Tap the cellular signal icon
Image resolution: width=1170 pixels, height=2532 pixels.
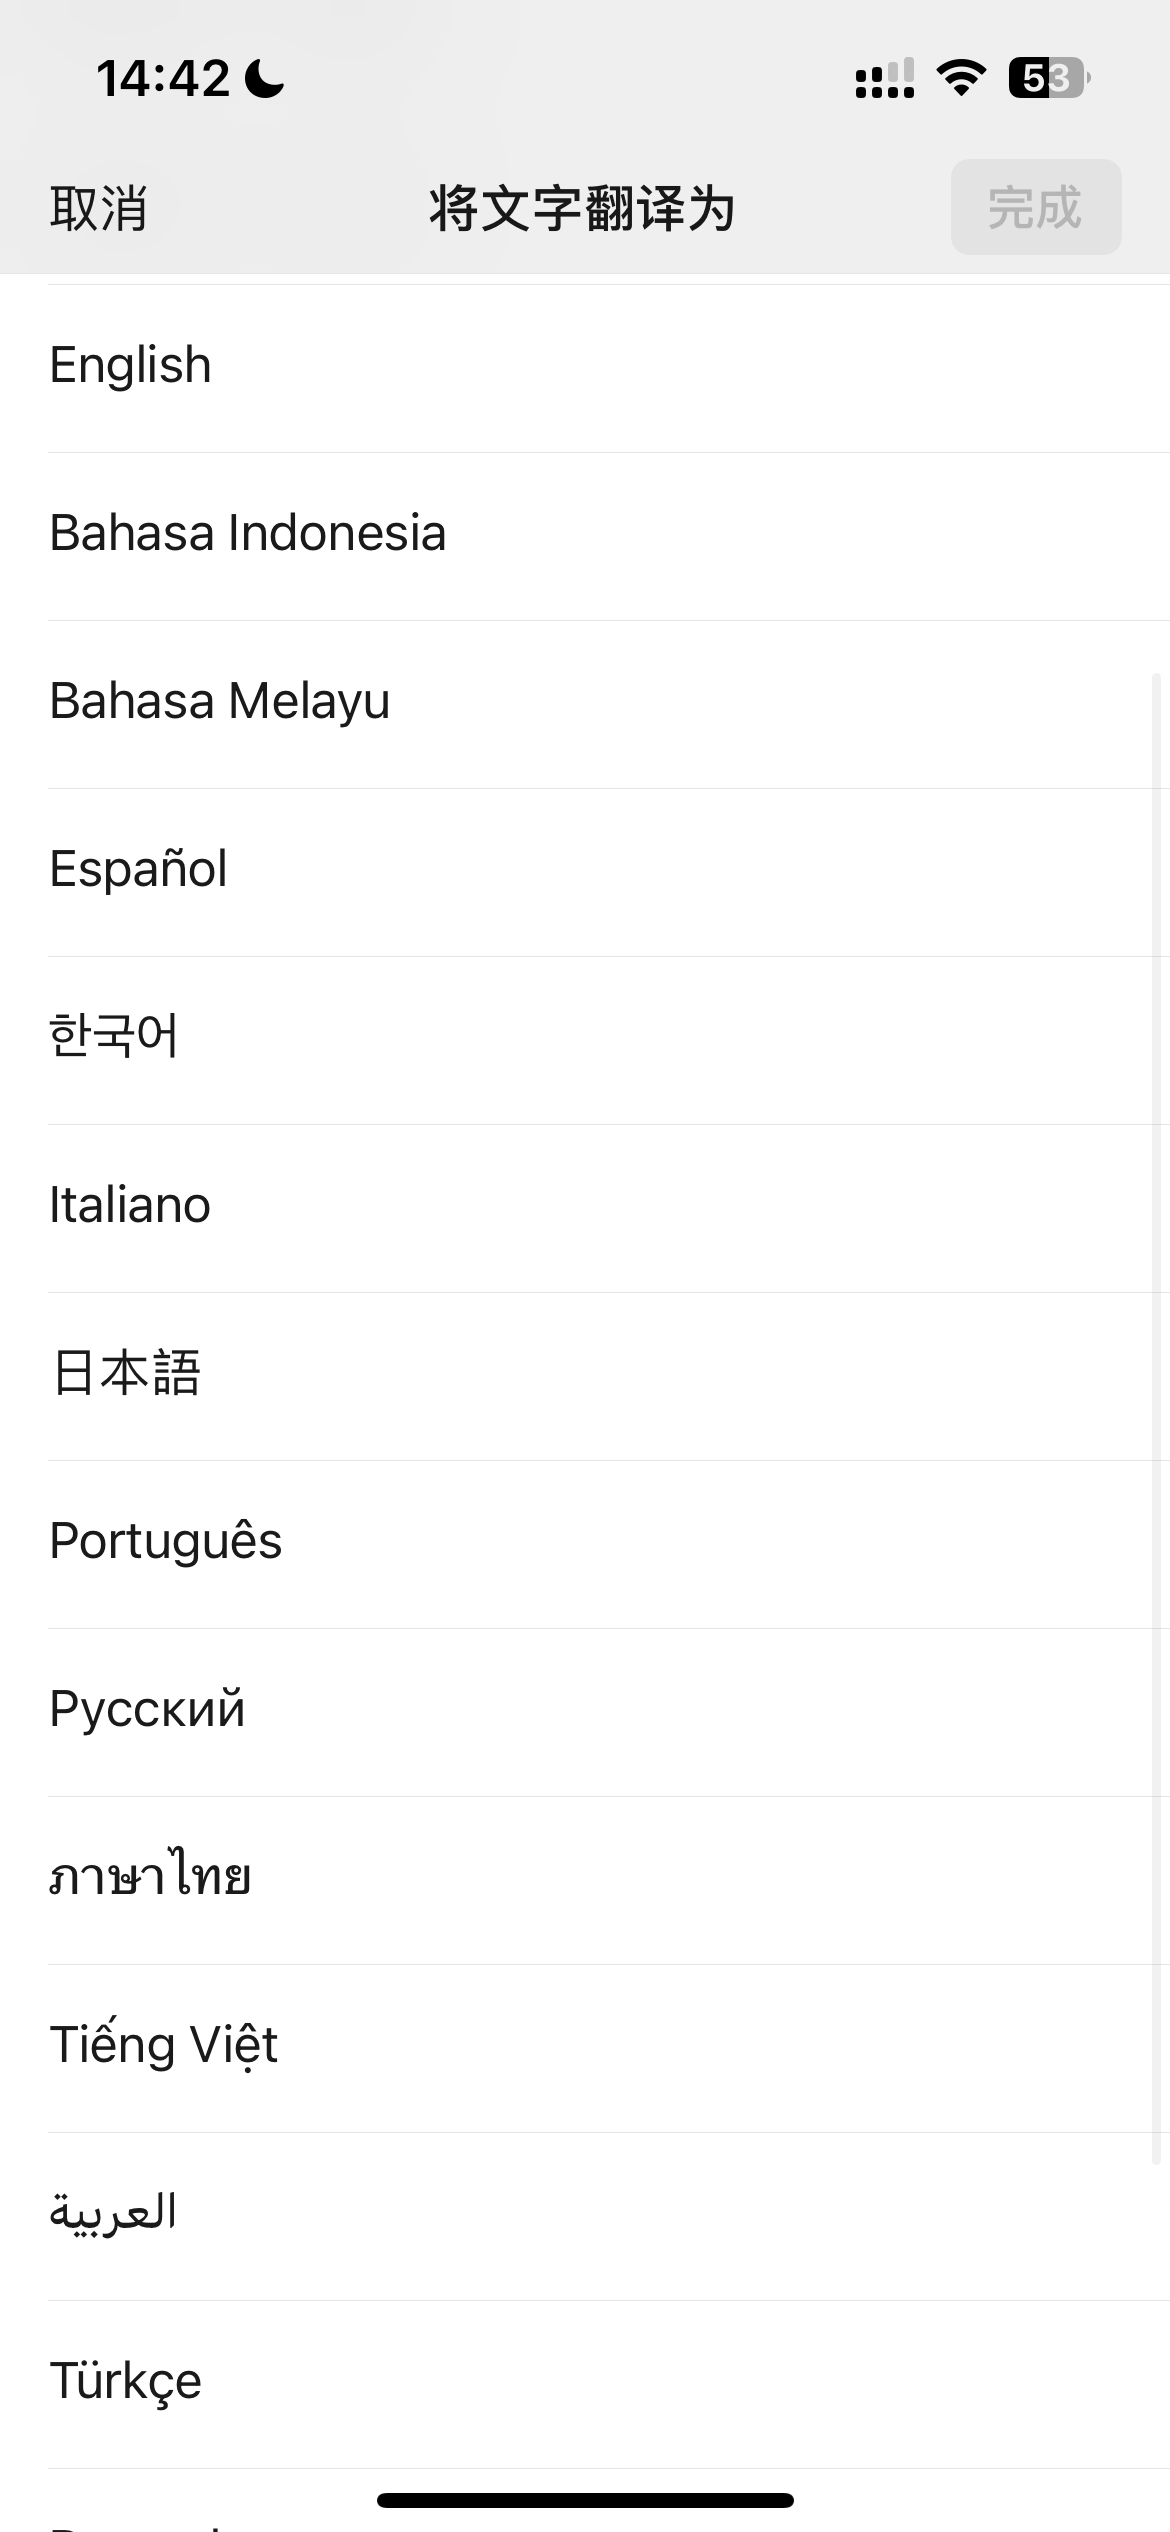coord(884,78)
